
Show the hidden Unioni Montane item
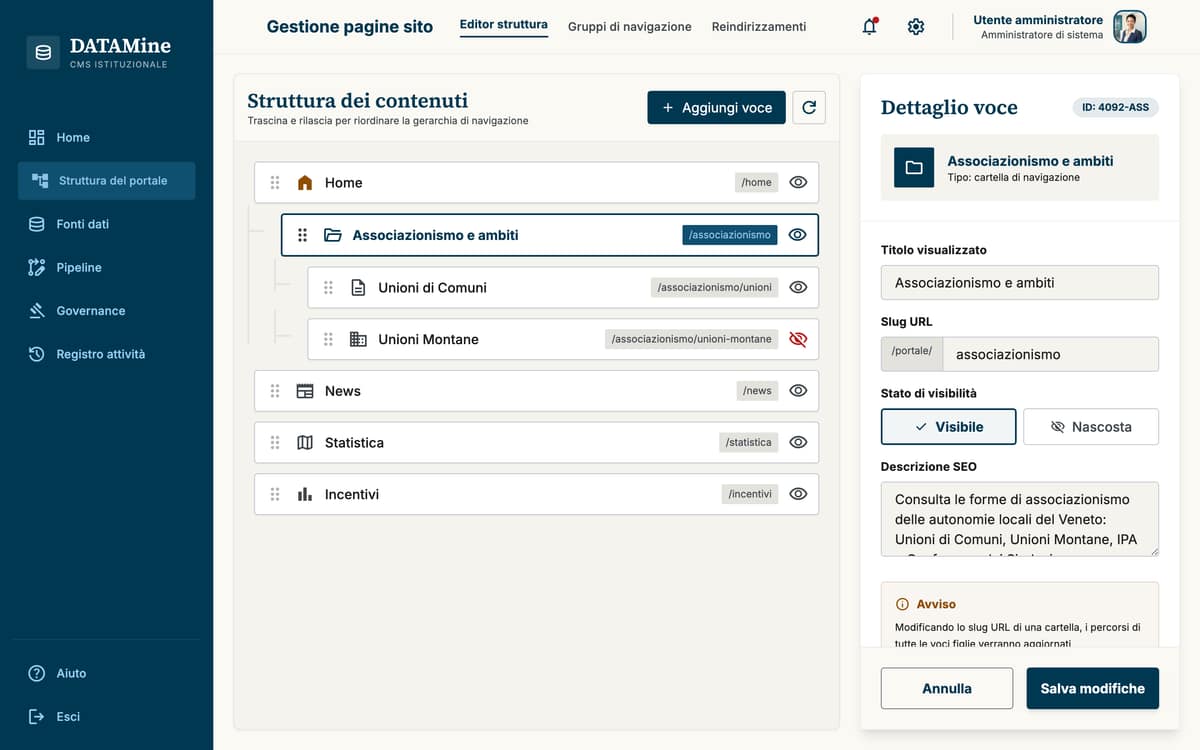(x=798, y=339)
